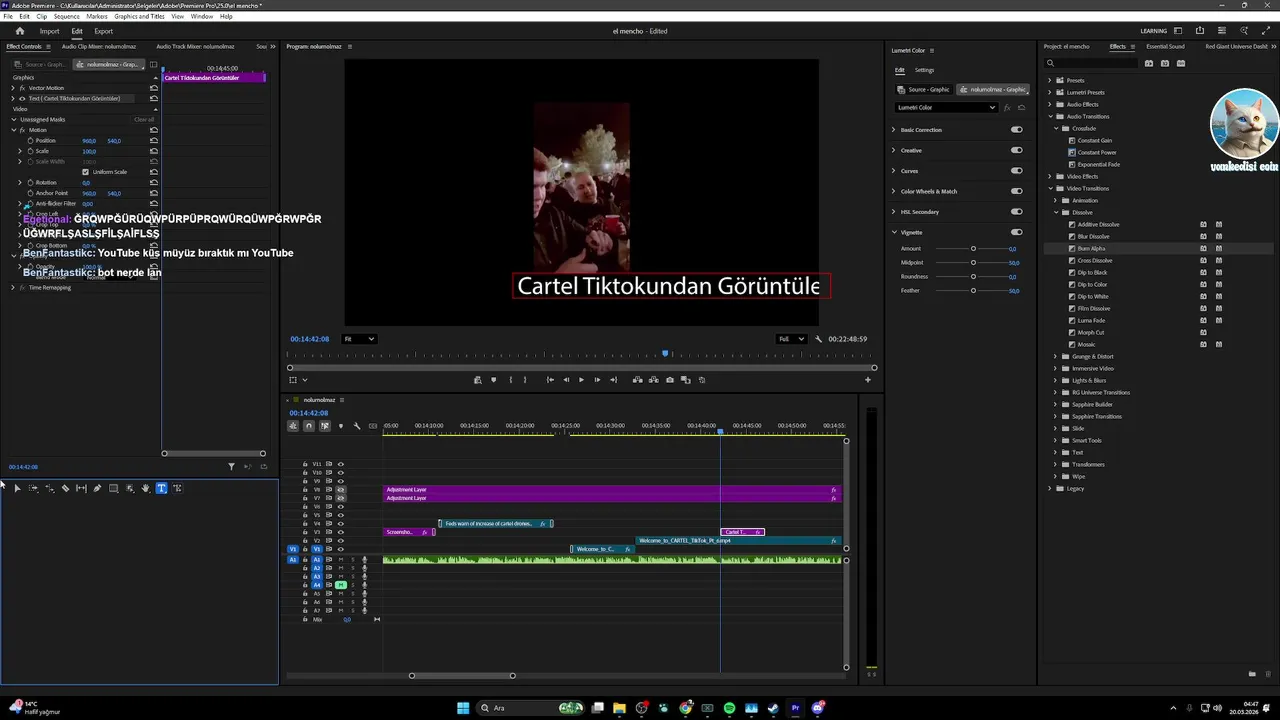Go to In point button

tap(550, 380)
